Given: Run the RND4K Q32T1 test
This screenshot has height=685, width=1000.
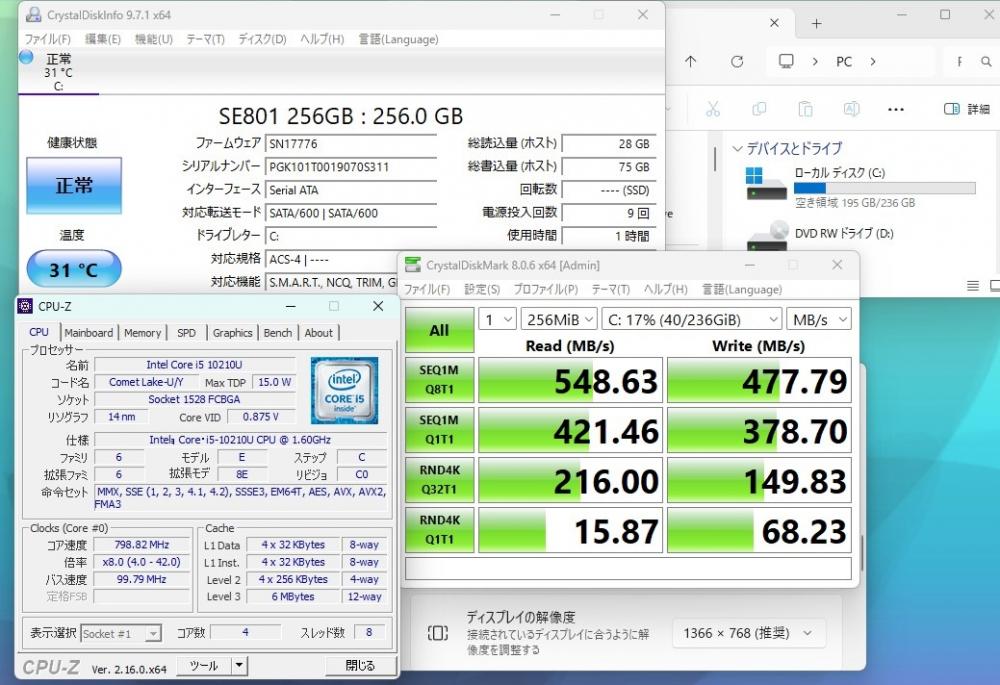Looking at the screenshot, I should (x=439, y=480).
